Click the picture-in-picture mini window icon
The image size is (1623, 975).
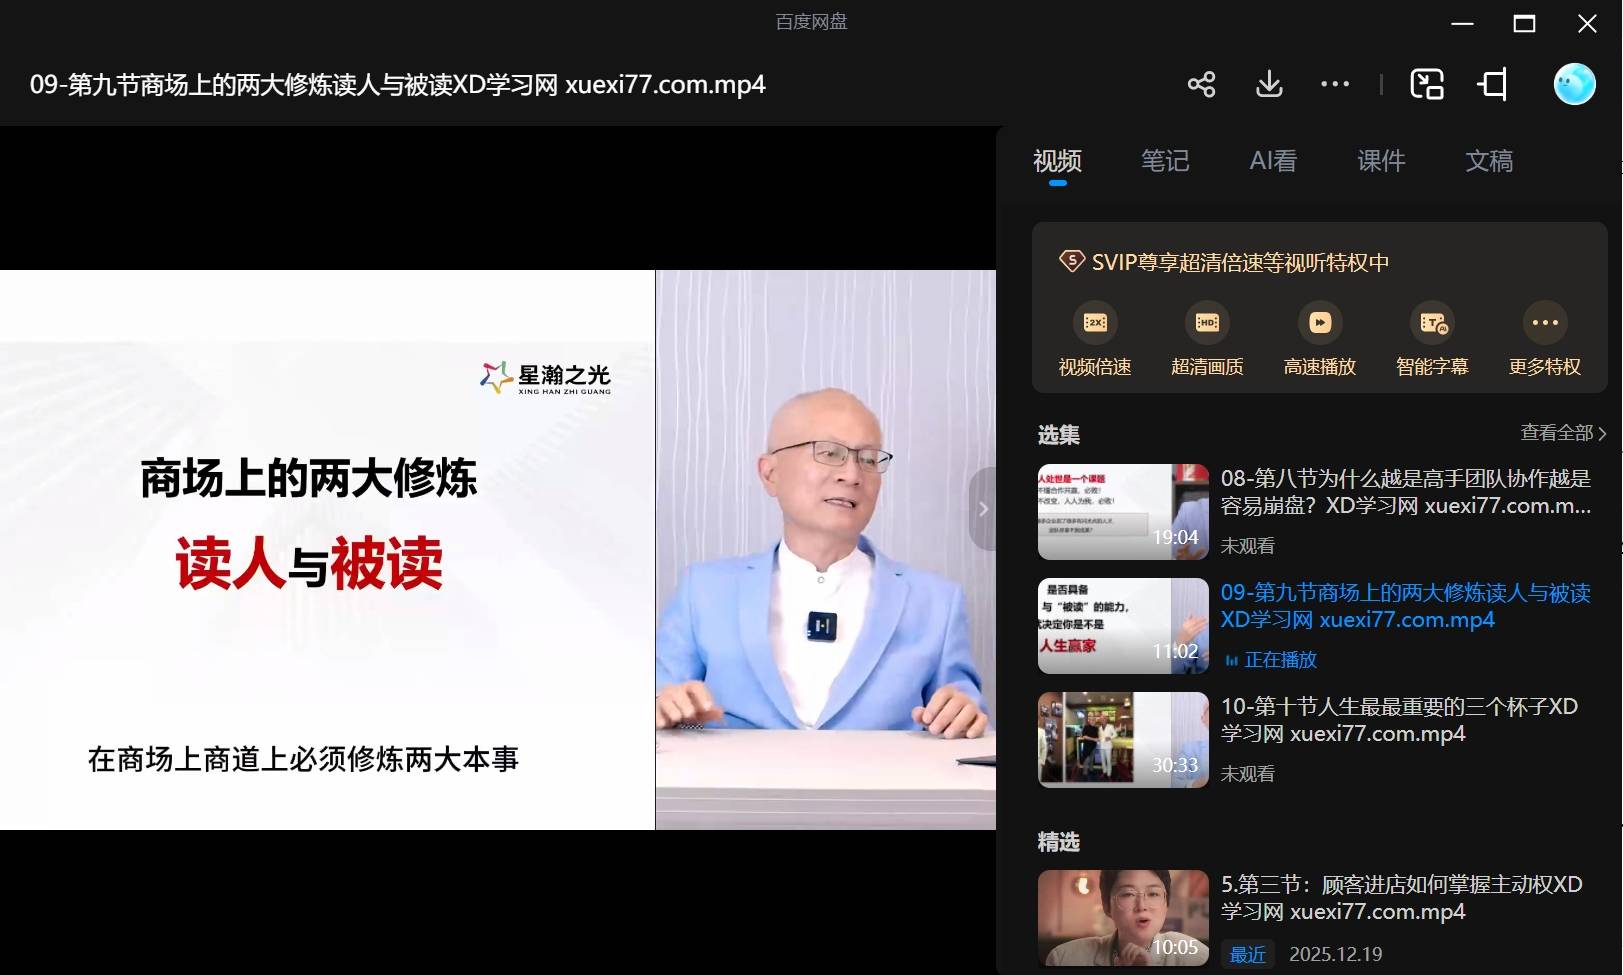click(1426, 84)
